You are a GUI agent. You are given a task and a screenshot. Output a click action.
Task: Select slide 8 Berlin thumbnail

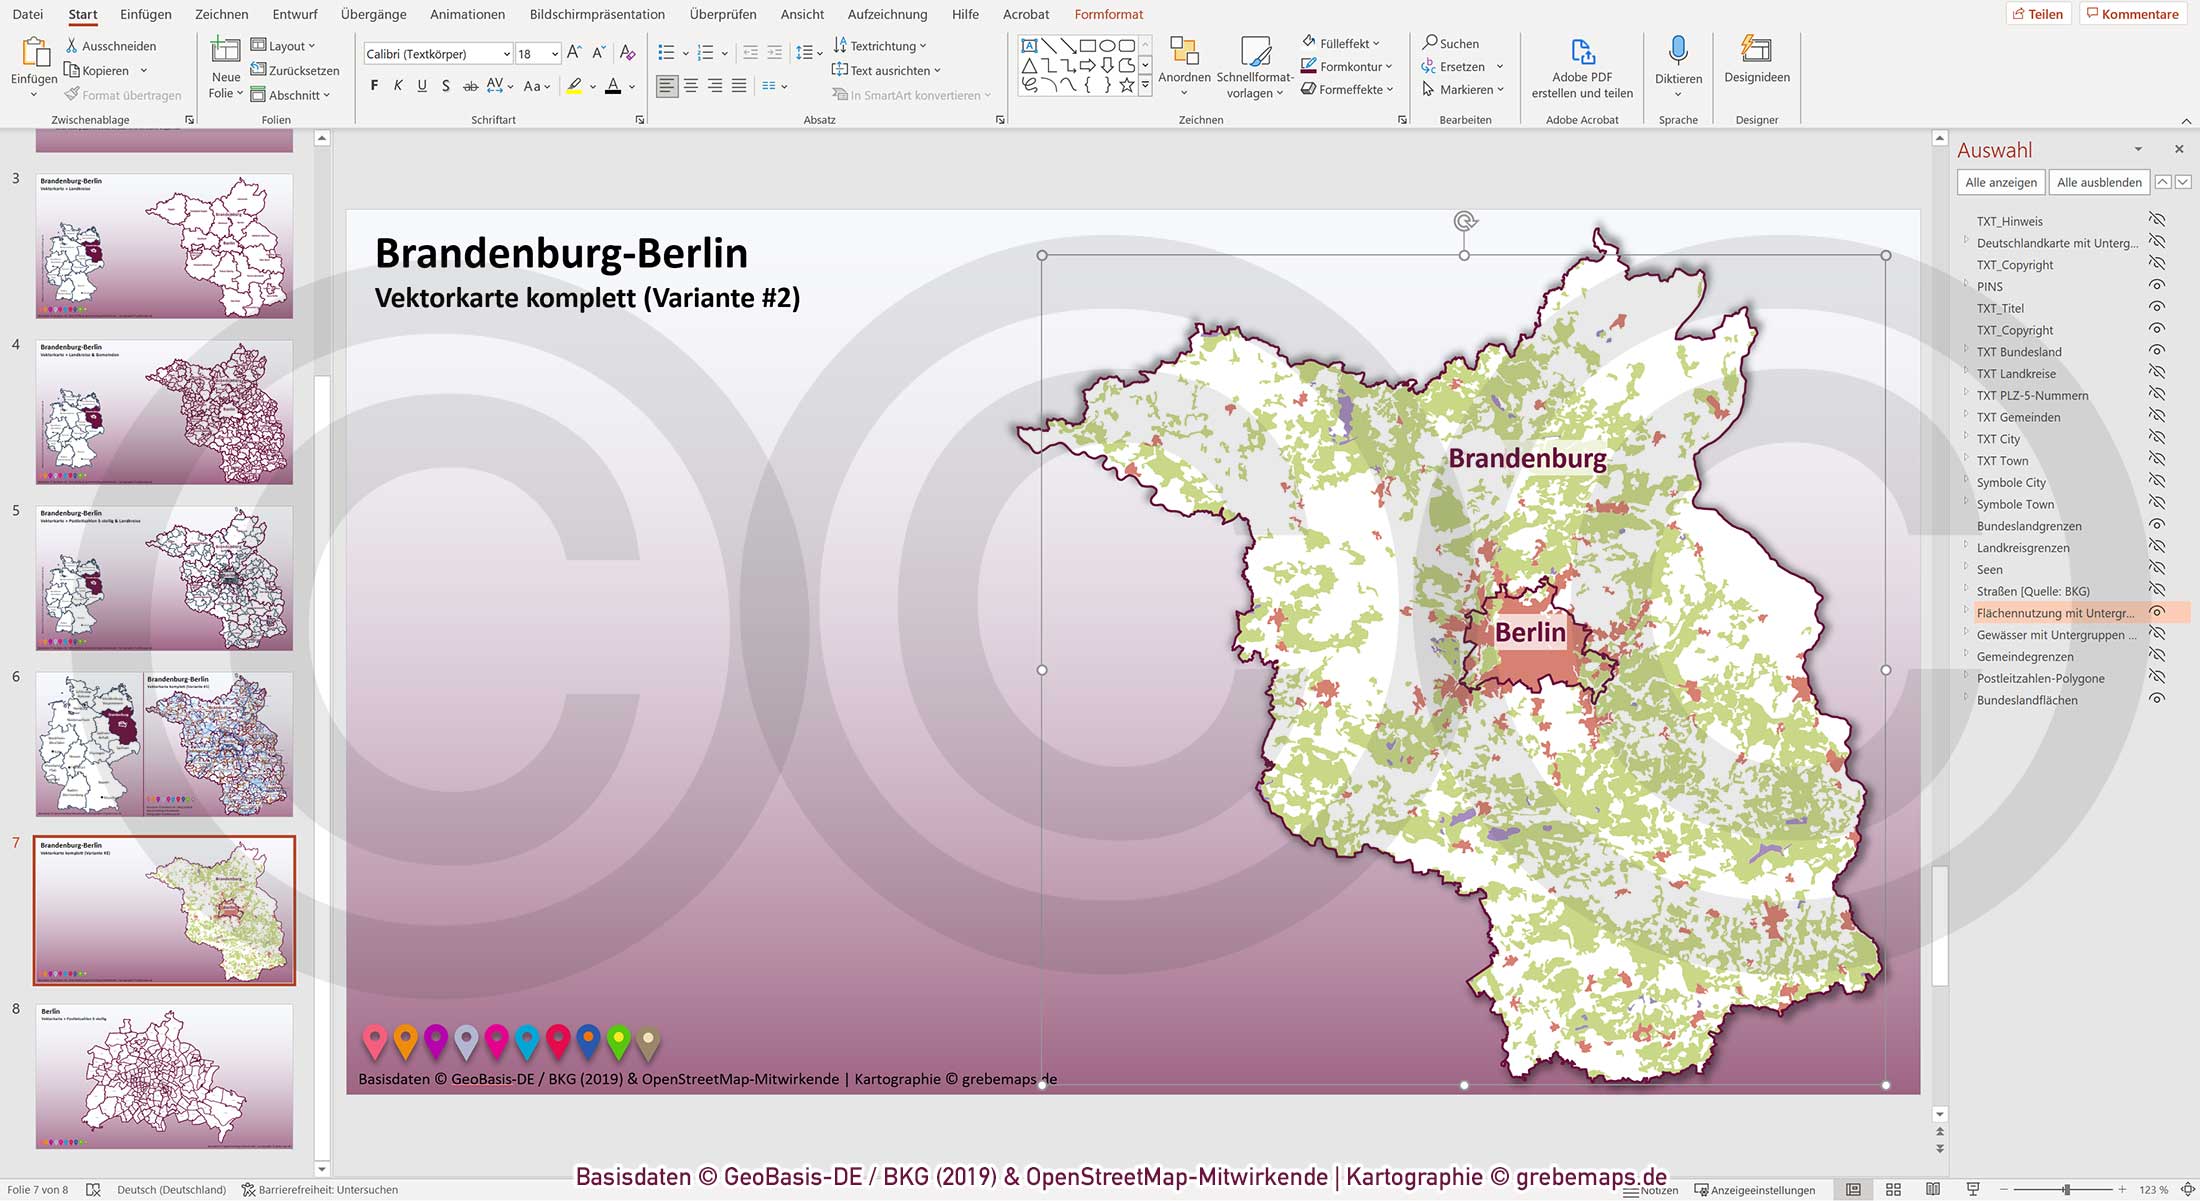click(163, 1075)
